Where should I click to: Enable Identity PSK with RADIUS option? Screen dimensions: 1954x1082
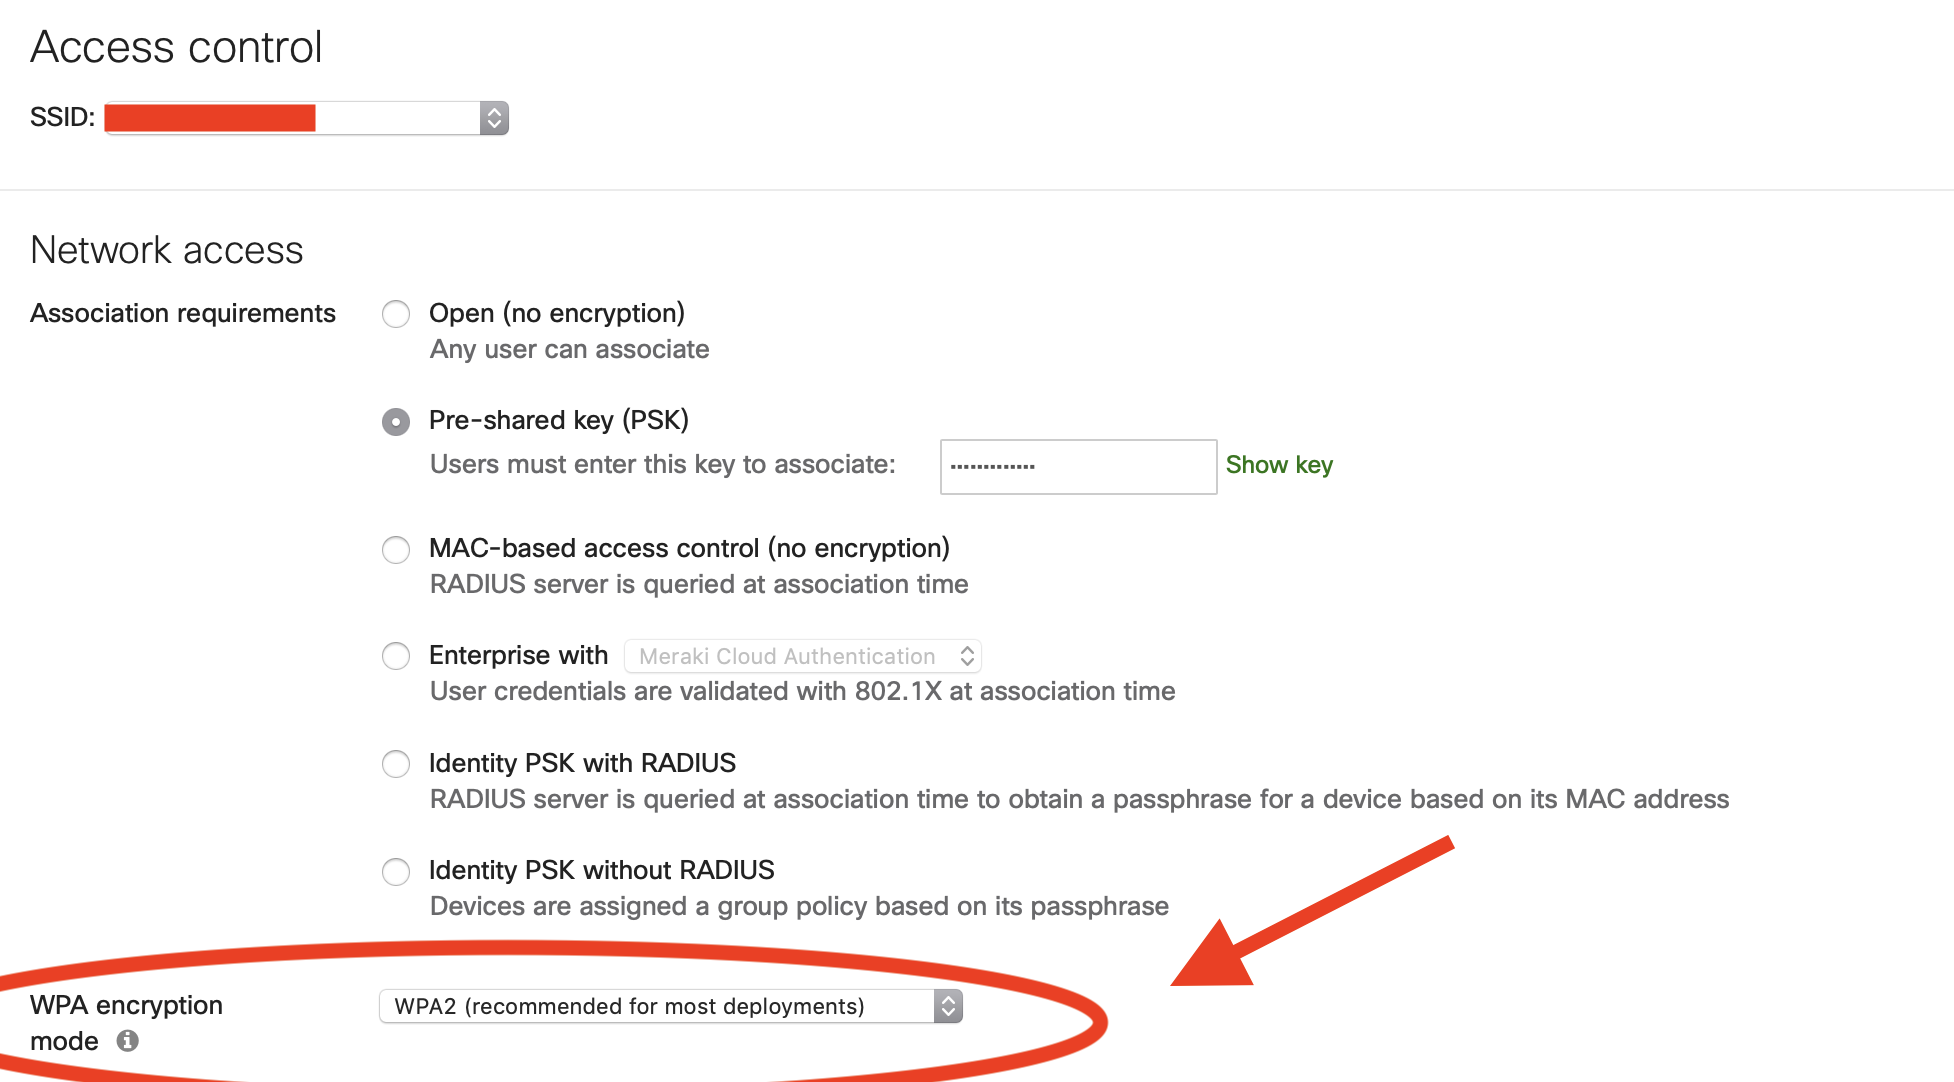[x=396, y=765]
